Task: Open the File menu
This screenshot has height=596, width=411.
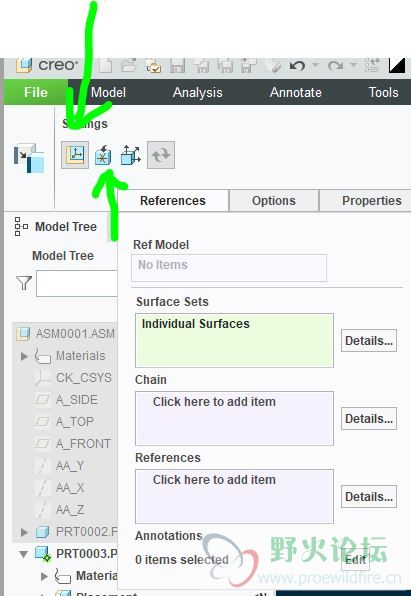Action: pyautogui.click(x=36, y=92)
